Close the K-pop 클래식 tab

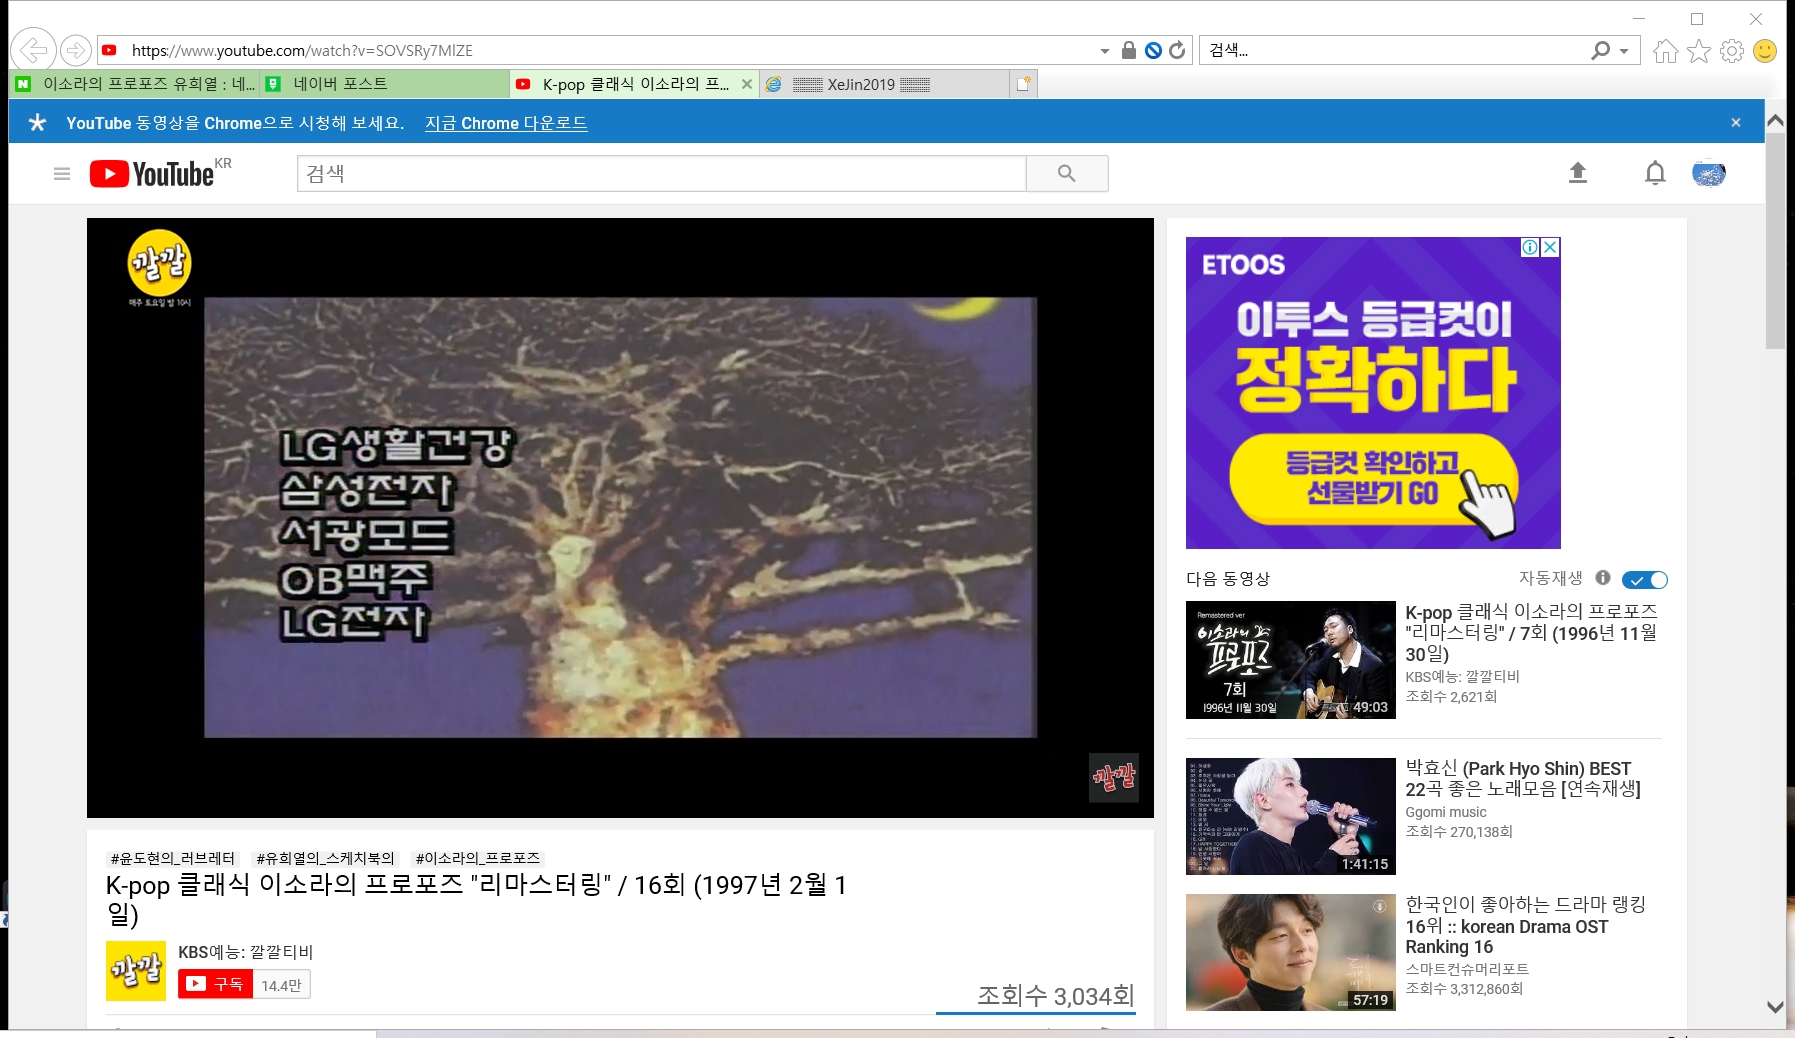pyautogui.click(x=746, y=84)
